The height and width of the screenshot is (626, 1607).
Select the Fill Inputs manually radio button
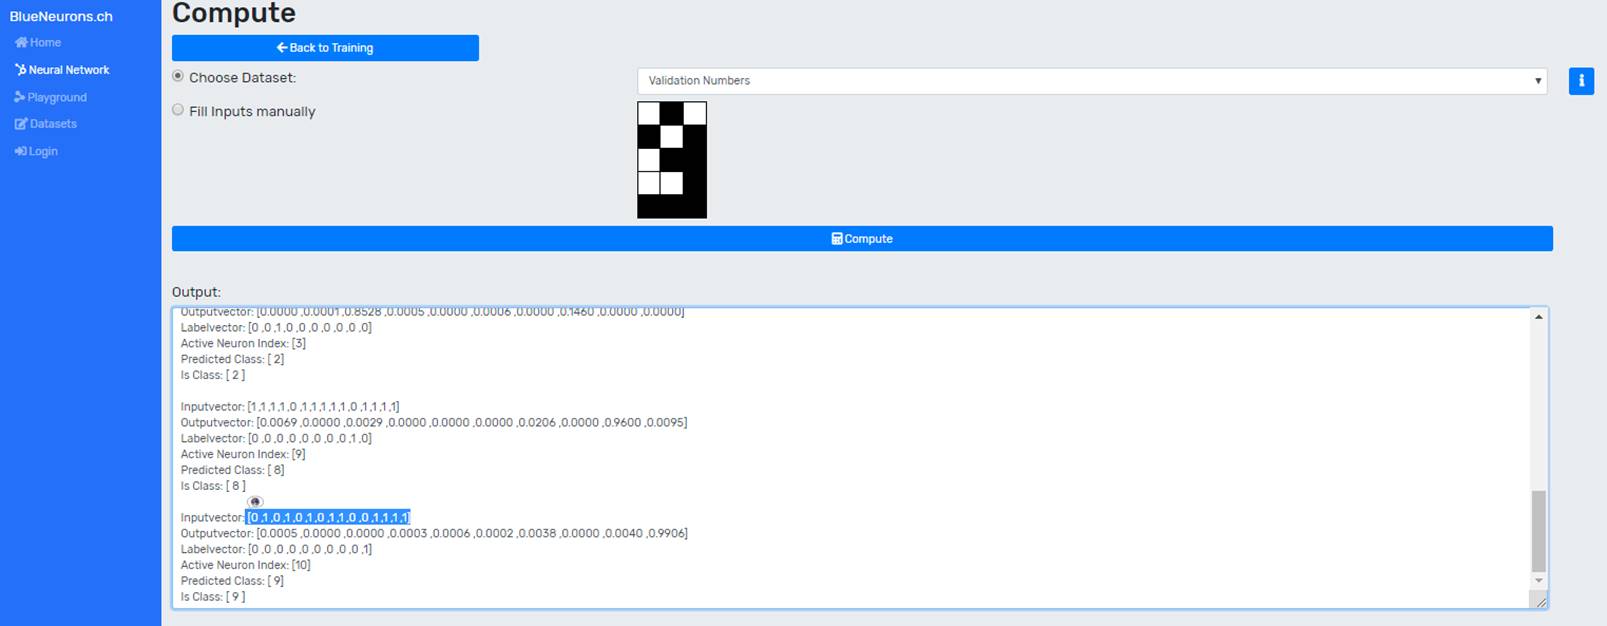(x=178, y=110)
